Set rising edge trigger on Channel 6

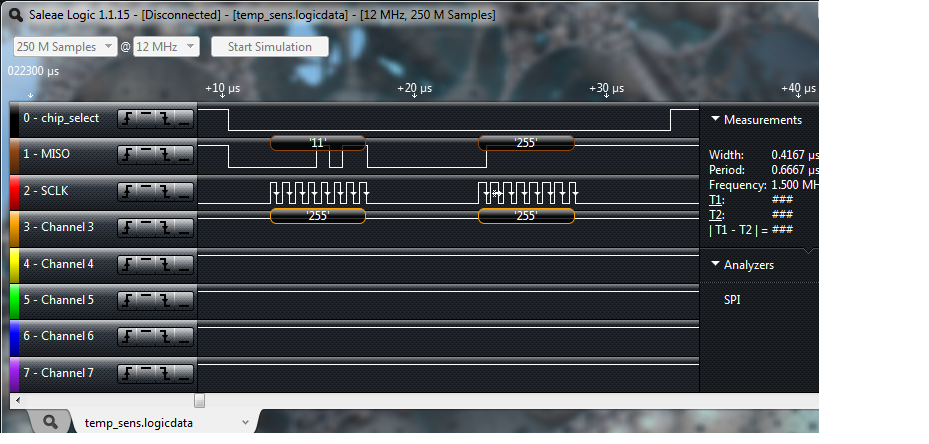[x=127, y=337]
